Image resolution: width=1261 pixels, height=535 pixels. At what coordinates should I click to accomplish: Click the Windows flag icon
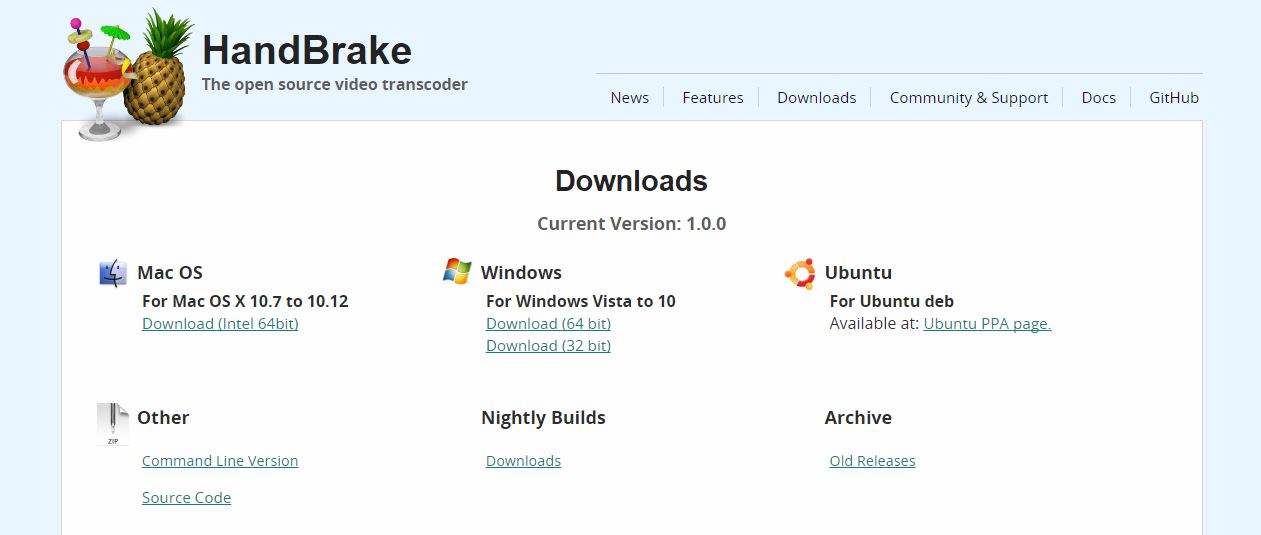click(457, 271)
